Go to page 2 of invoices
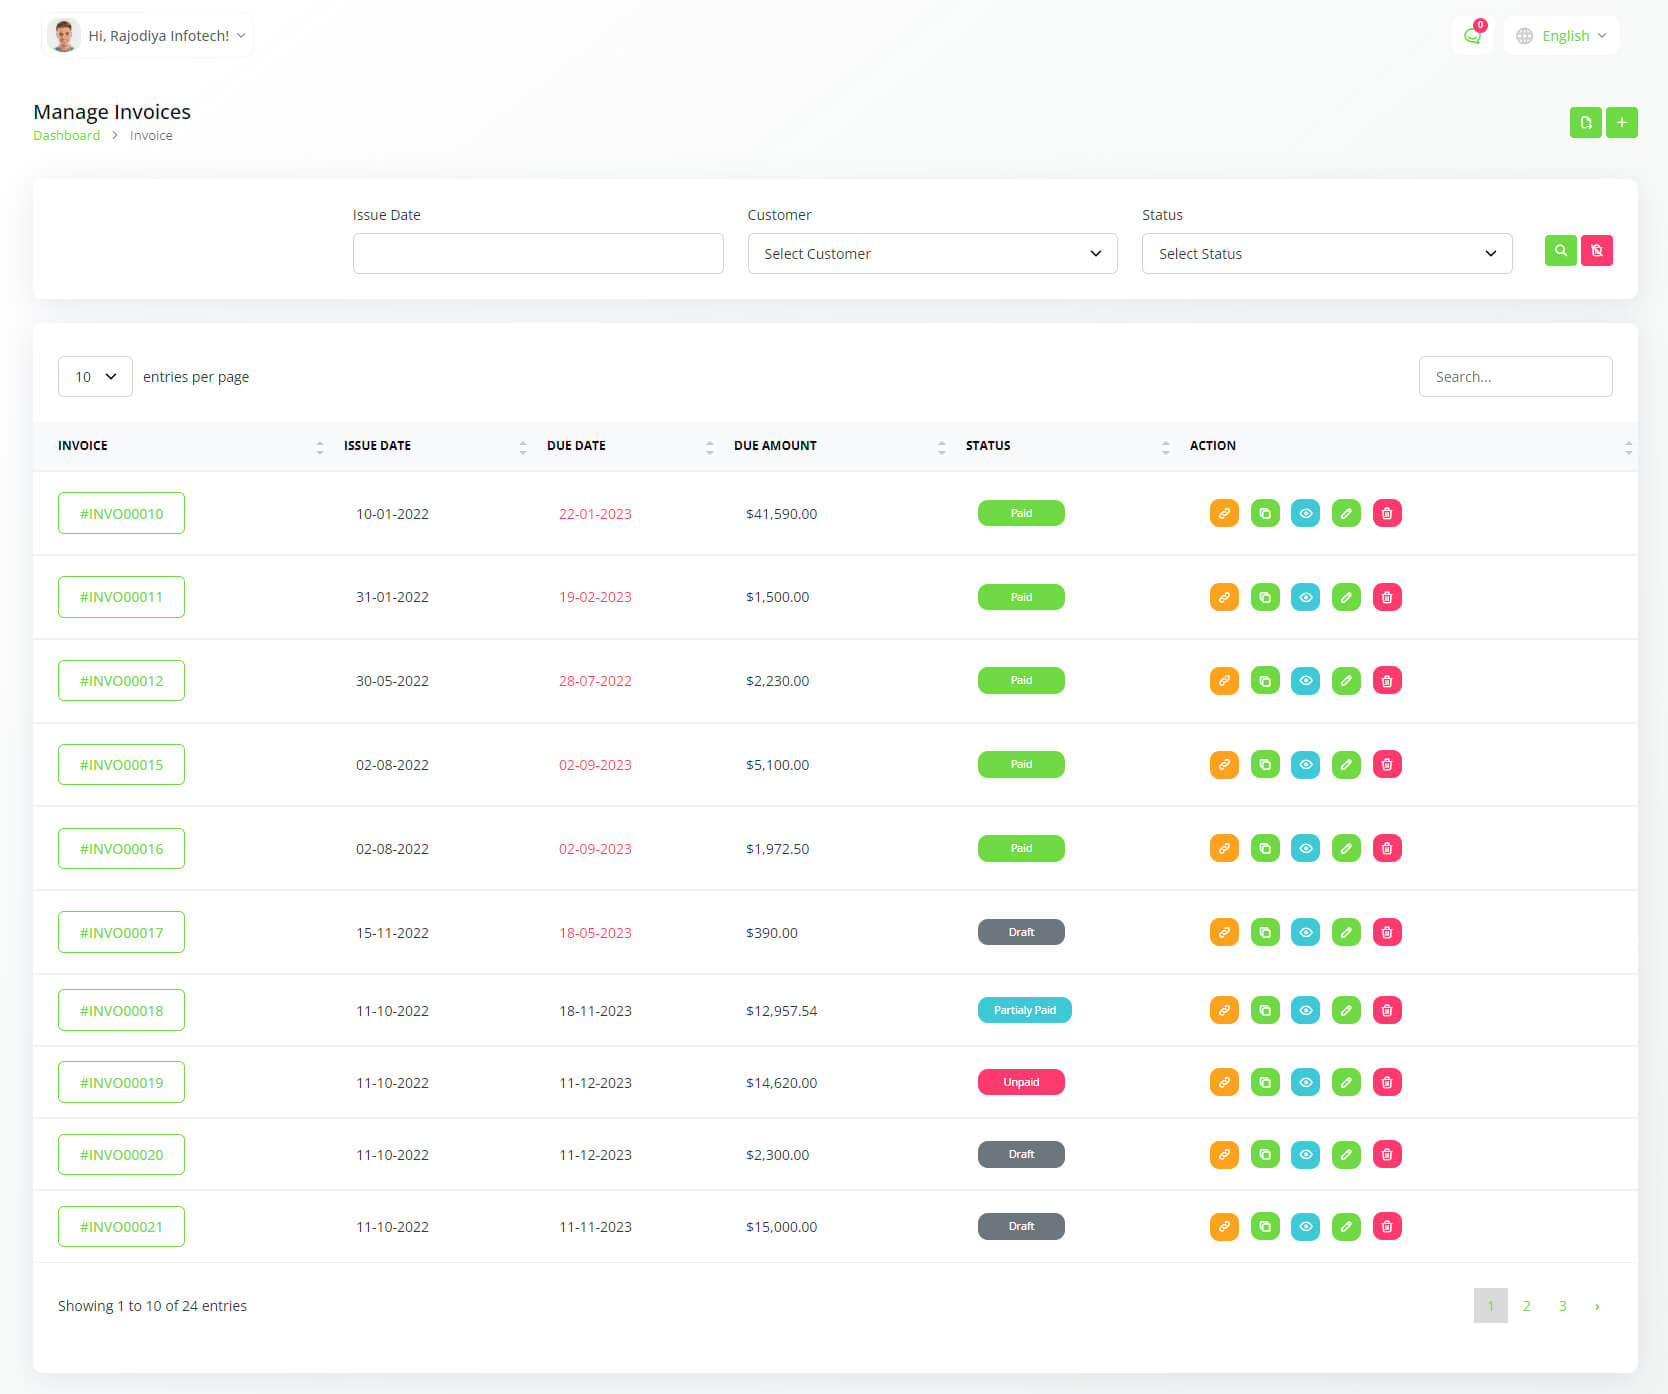Viewport: 1668px width, 1394px height. pos(1526,1306)
